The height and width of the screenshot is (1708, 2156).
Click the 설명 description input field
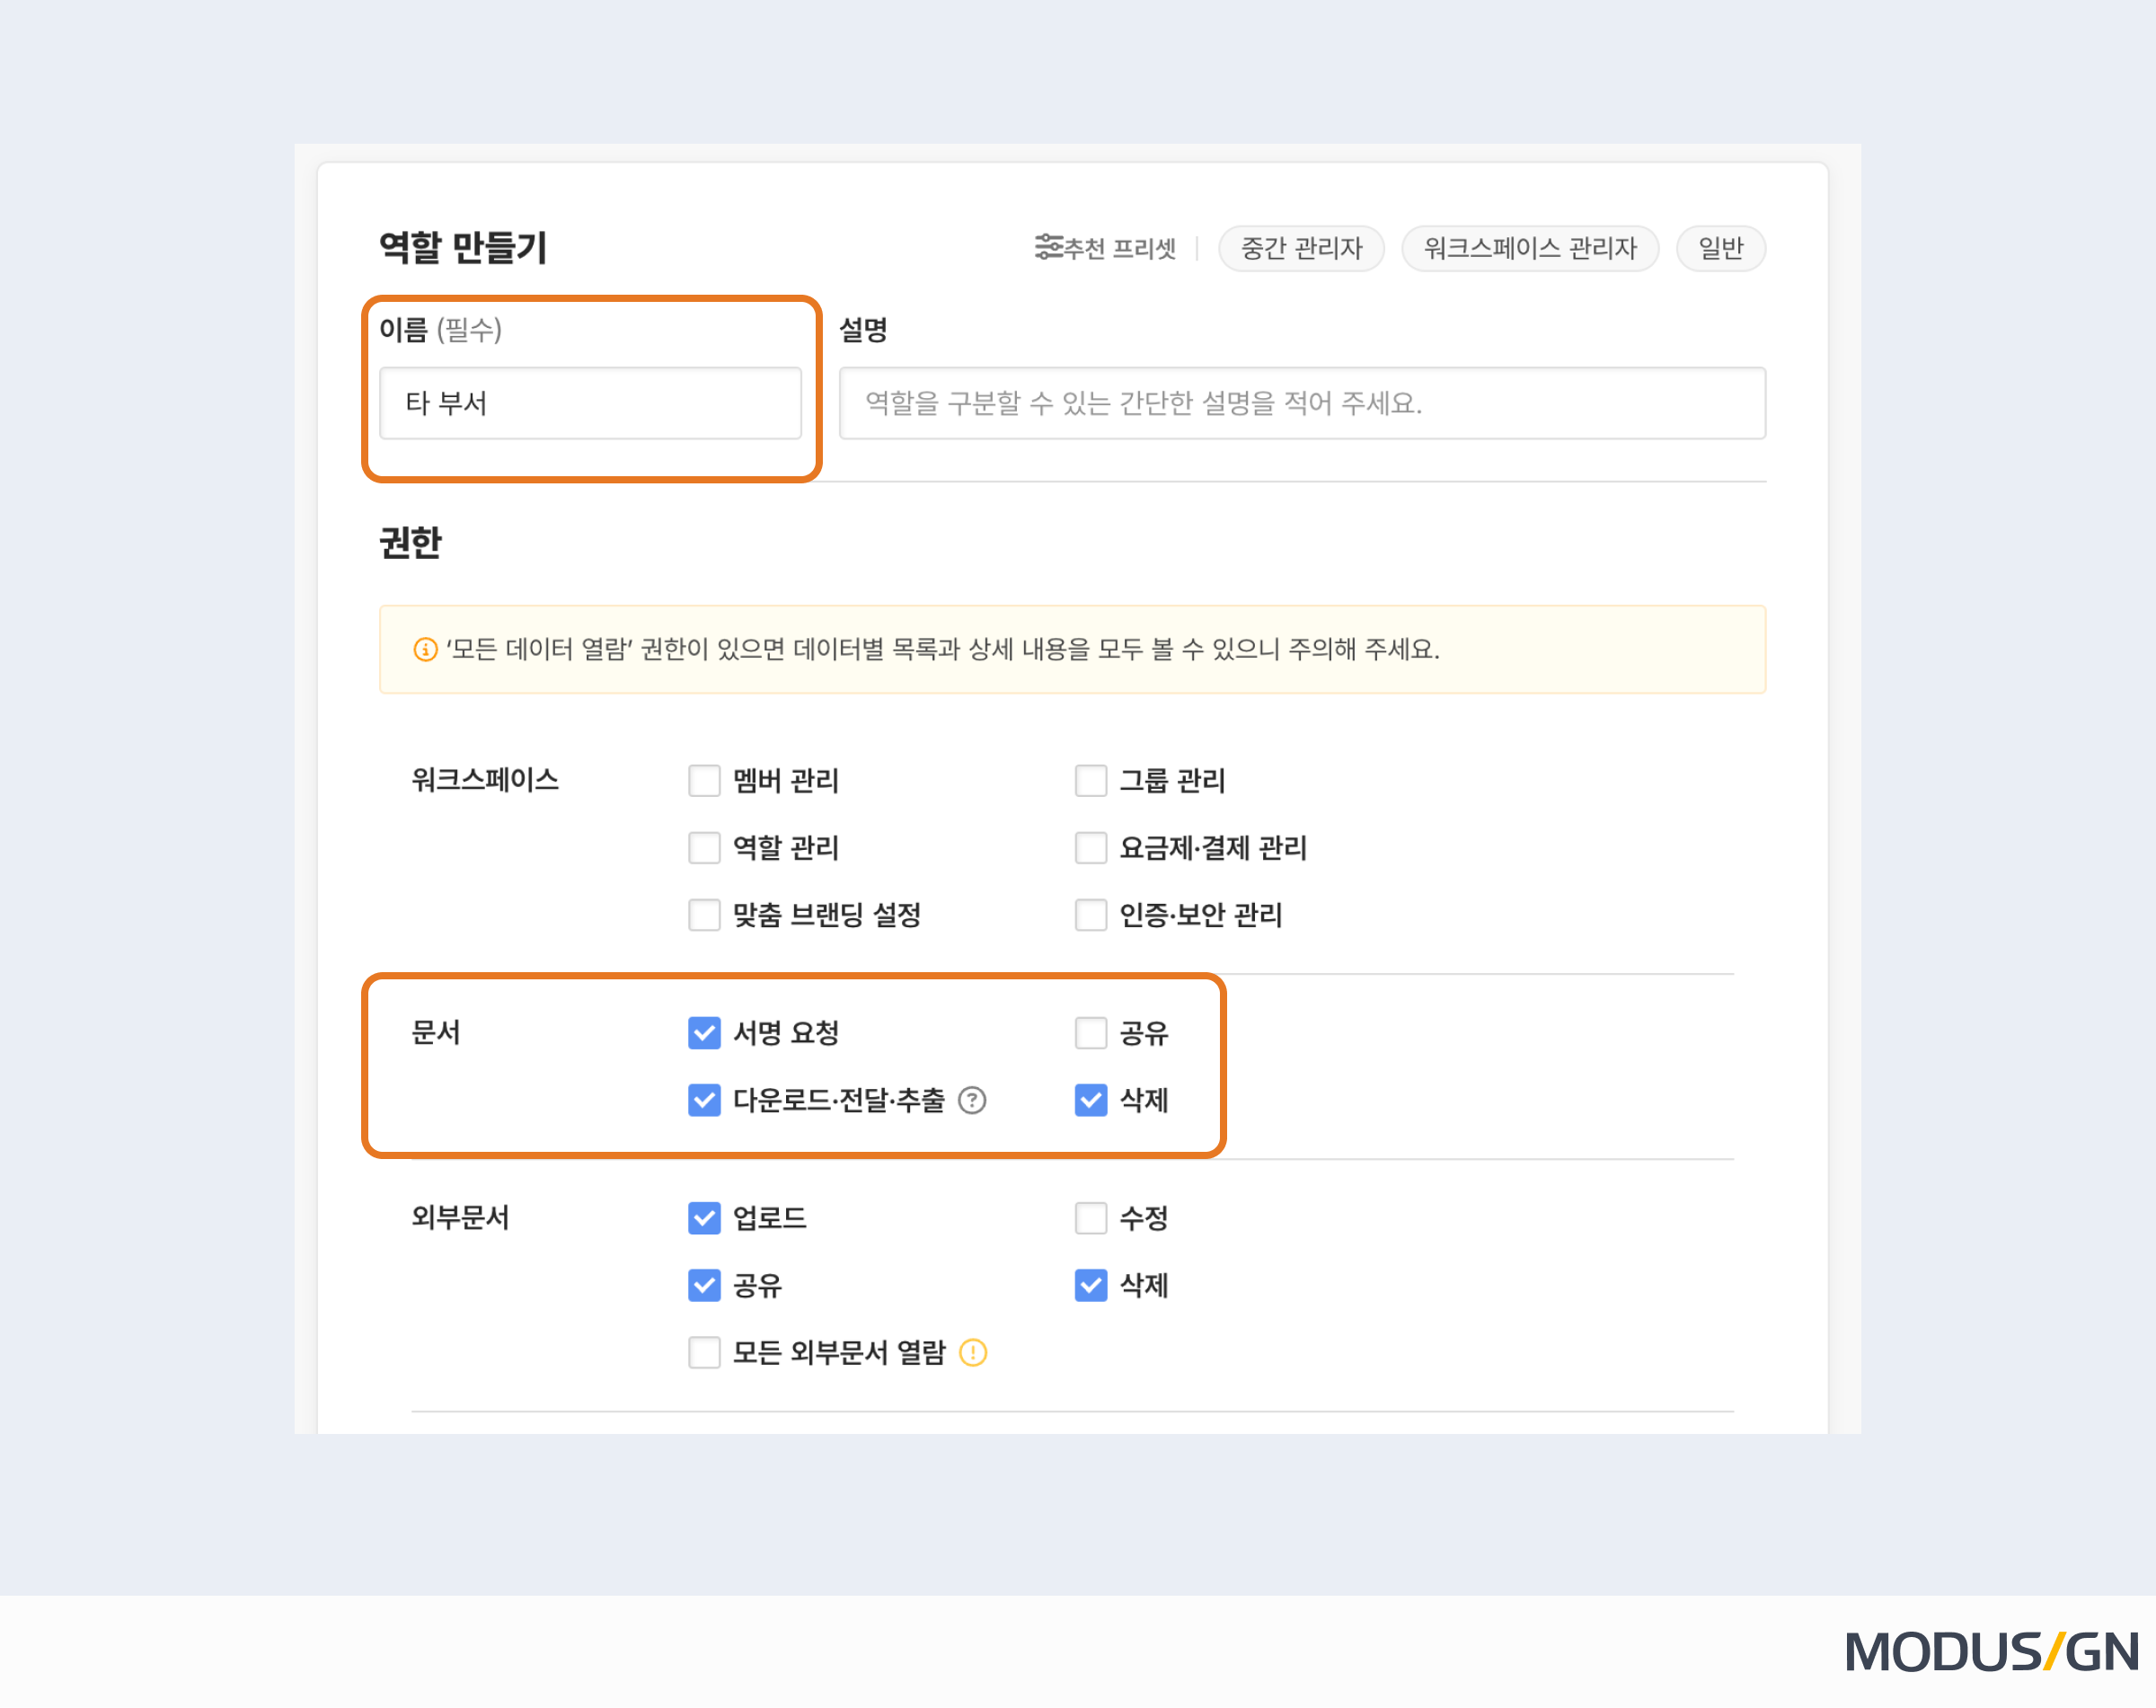tap(1302, 403)
